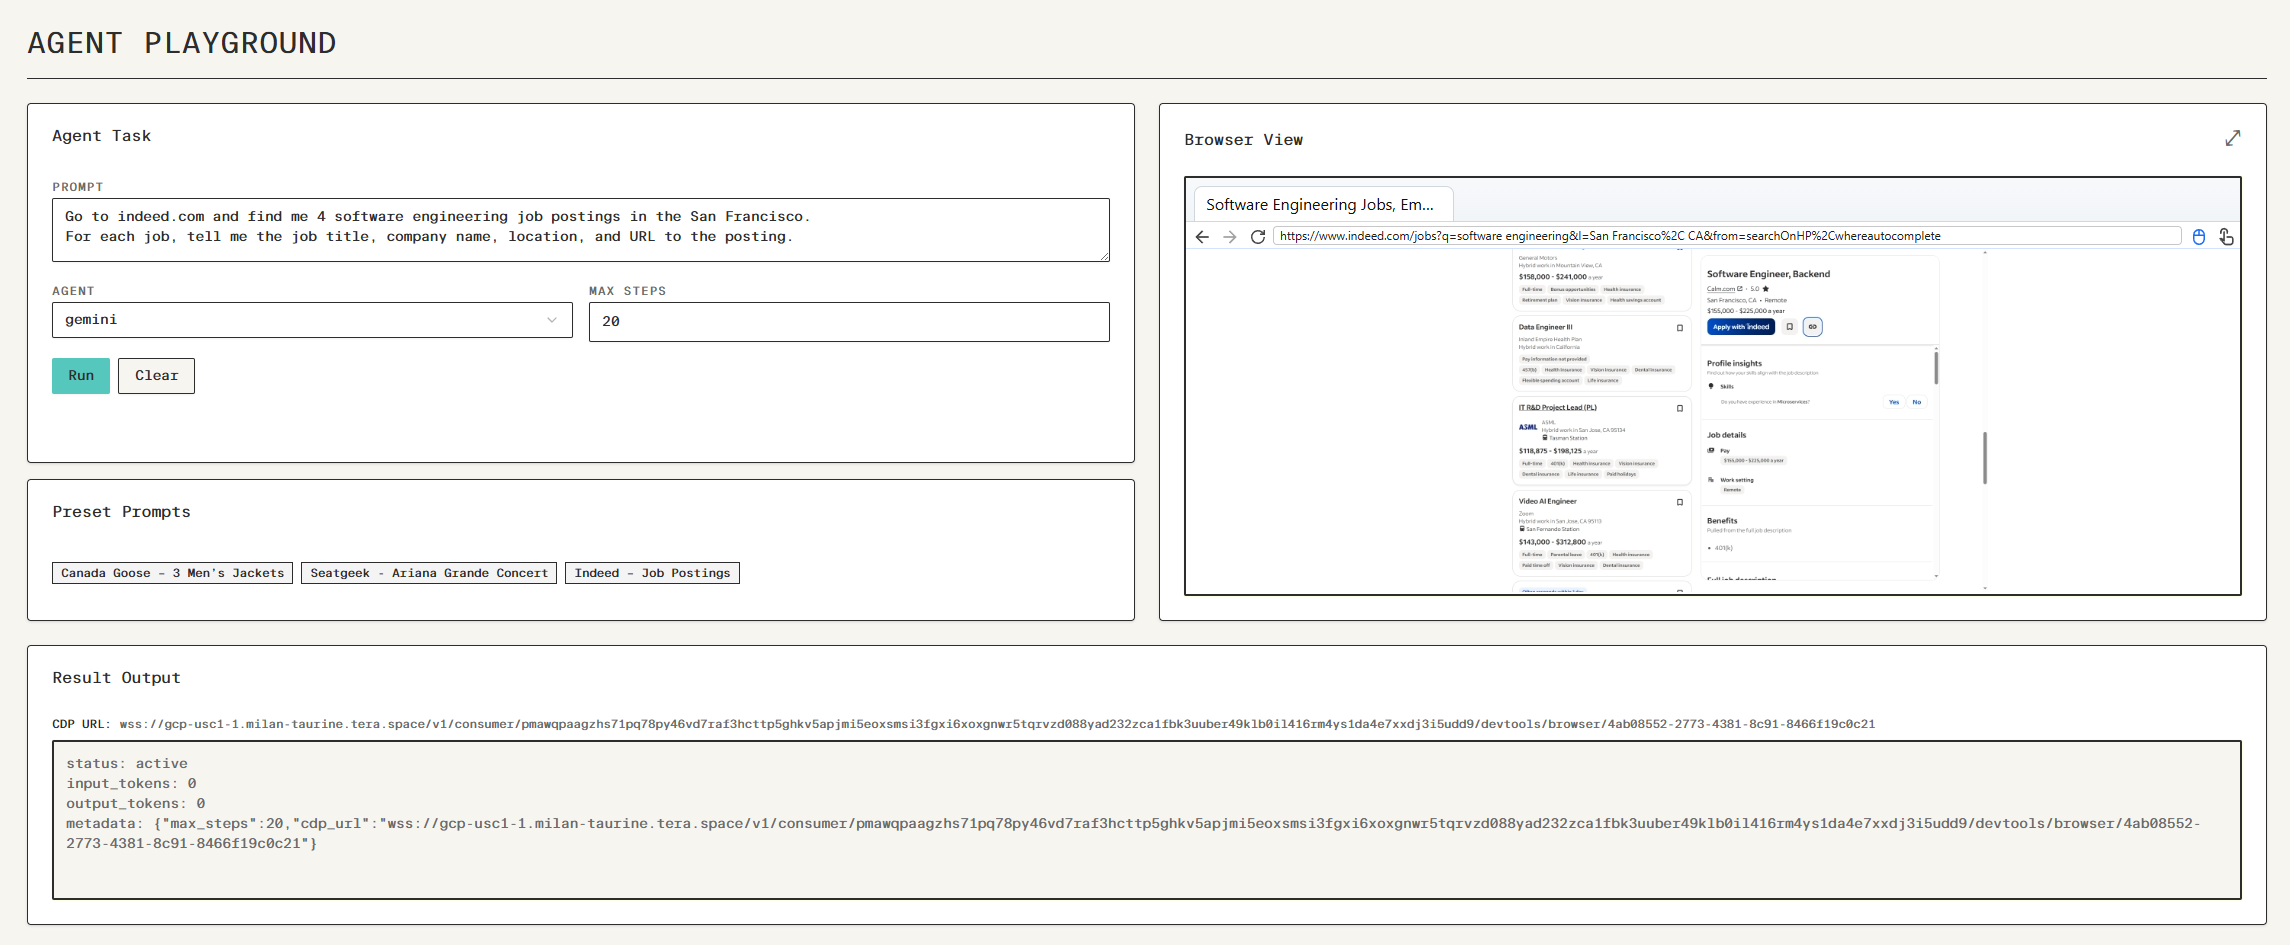Screen dimensions: 2290x945
Task: Load the Canada Goose jackets preset
Action: coord(171,572)
